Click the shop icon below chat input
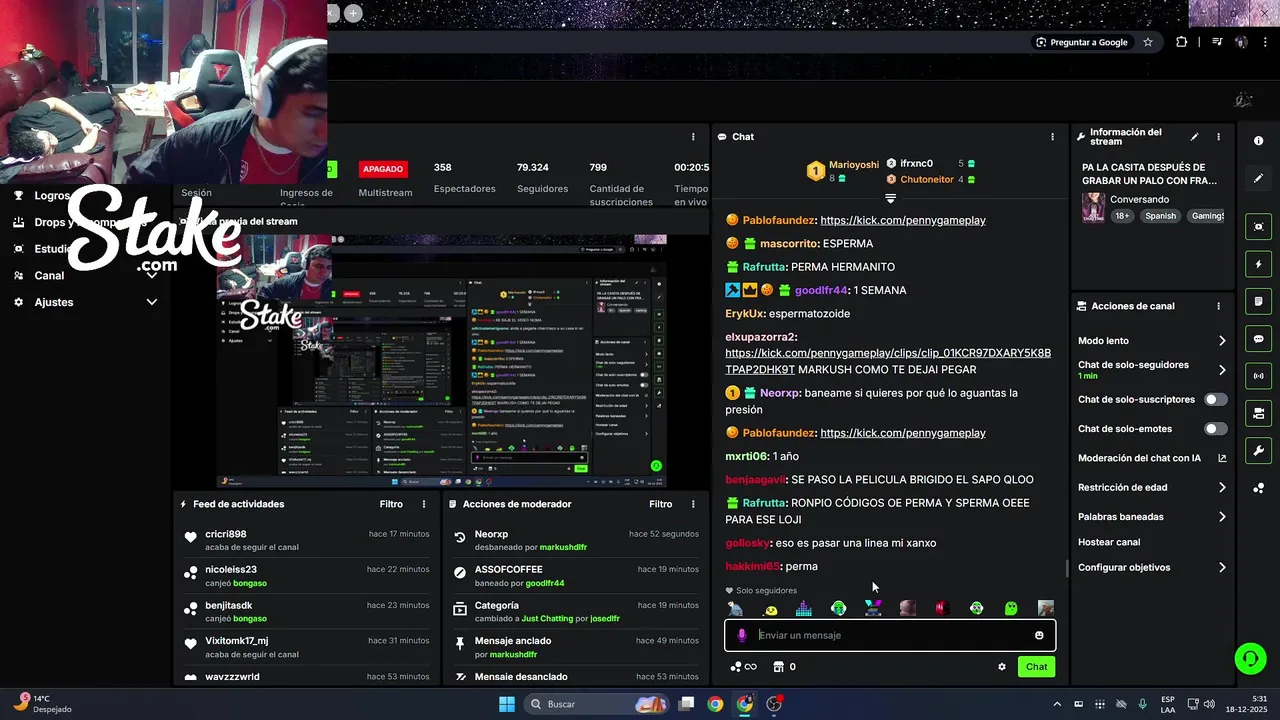Screen dimensions: 1280x720 pyautogui.click(x=779, y=667)
